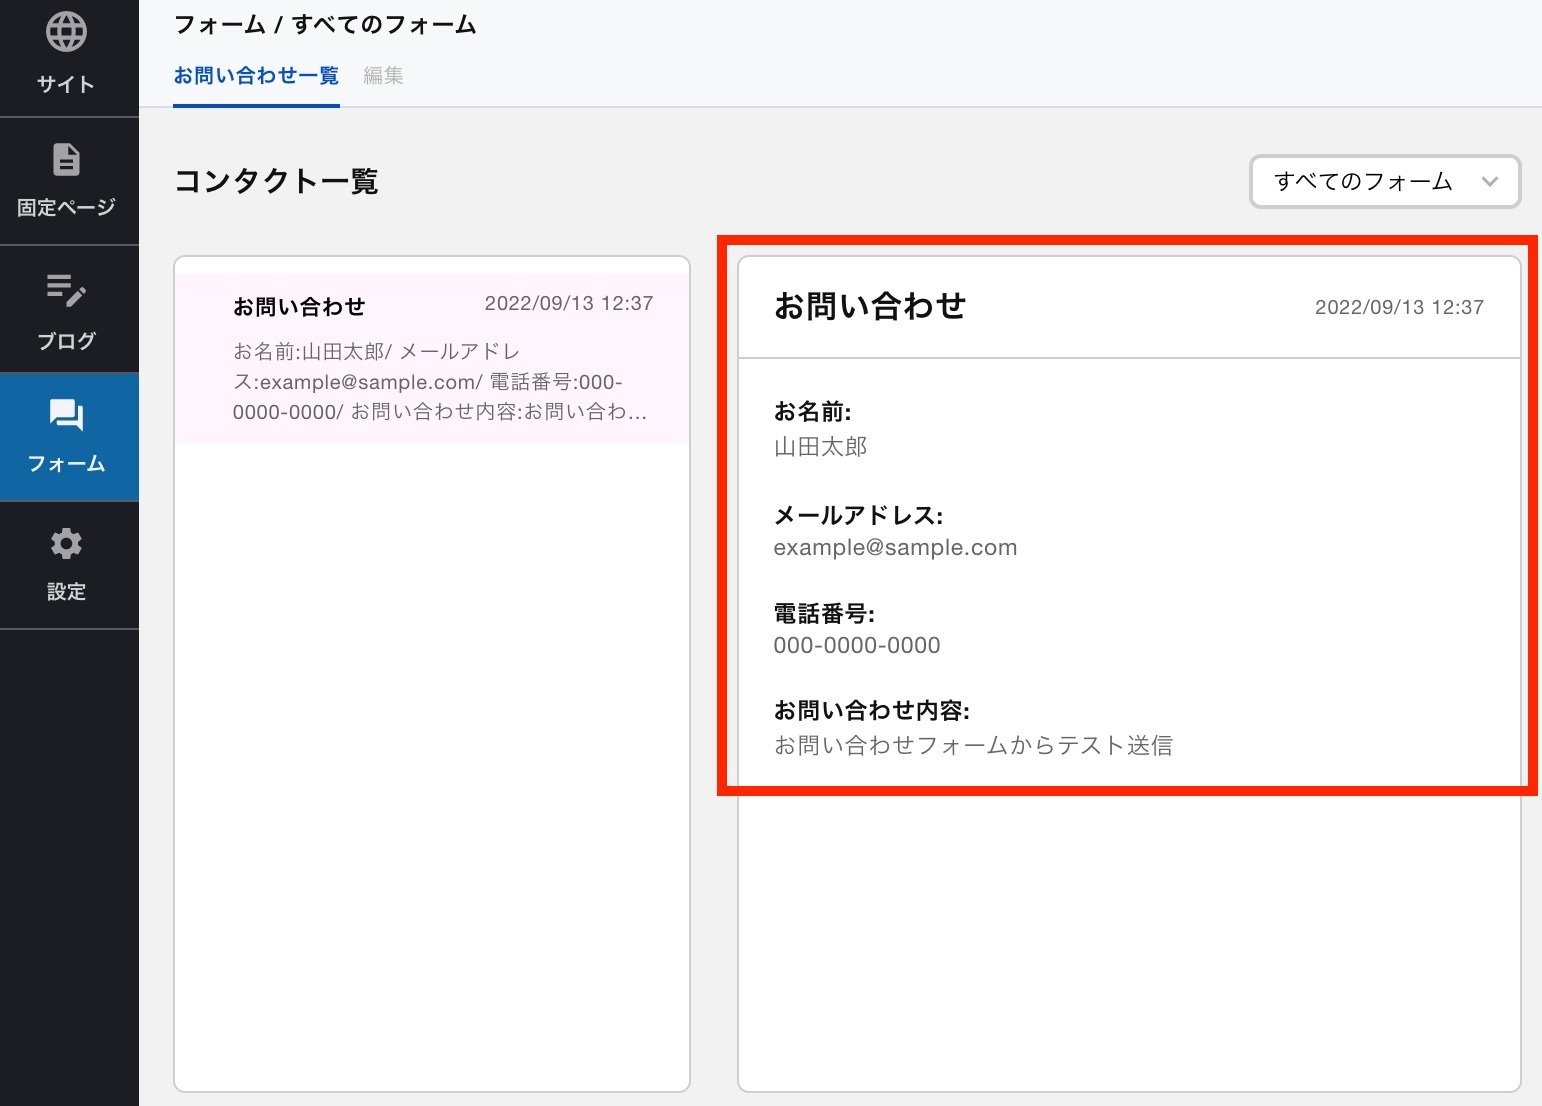Click the name value 山田太郎
Viewport: 1542px width, 1106px height.
point(820,446)
